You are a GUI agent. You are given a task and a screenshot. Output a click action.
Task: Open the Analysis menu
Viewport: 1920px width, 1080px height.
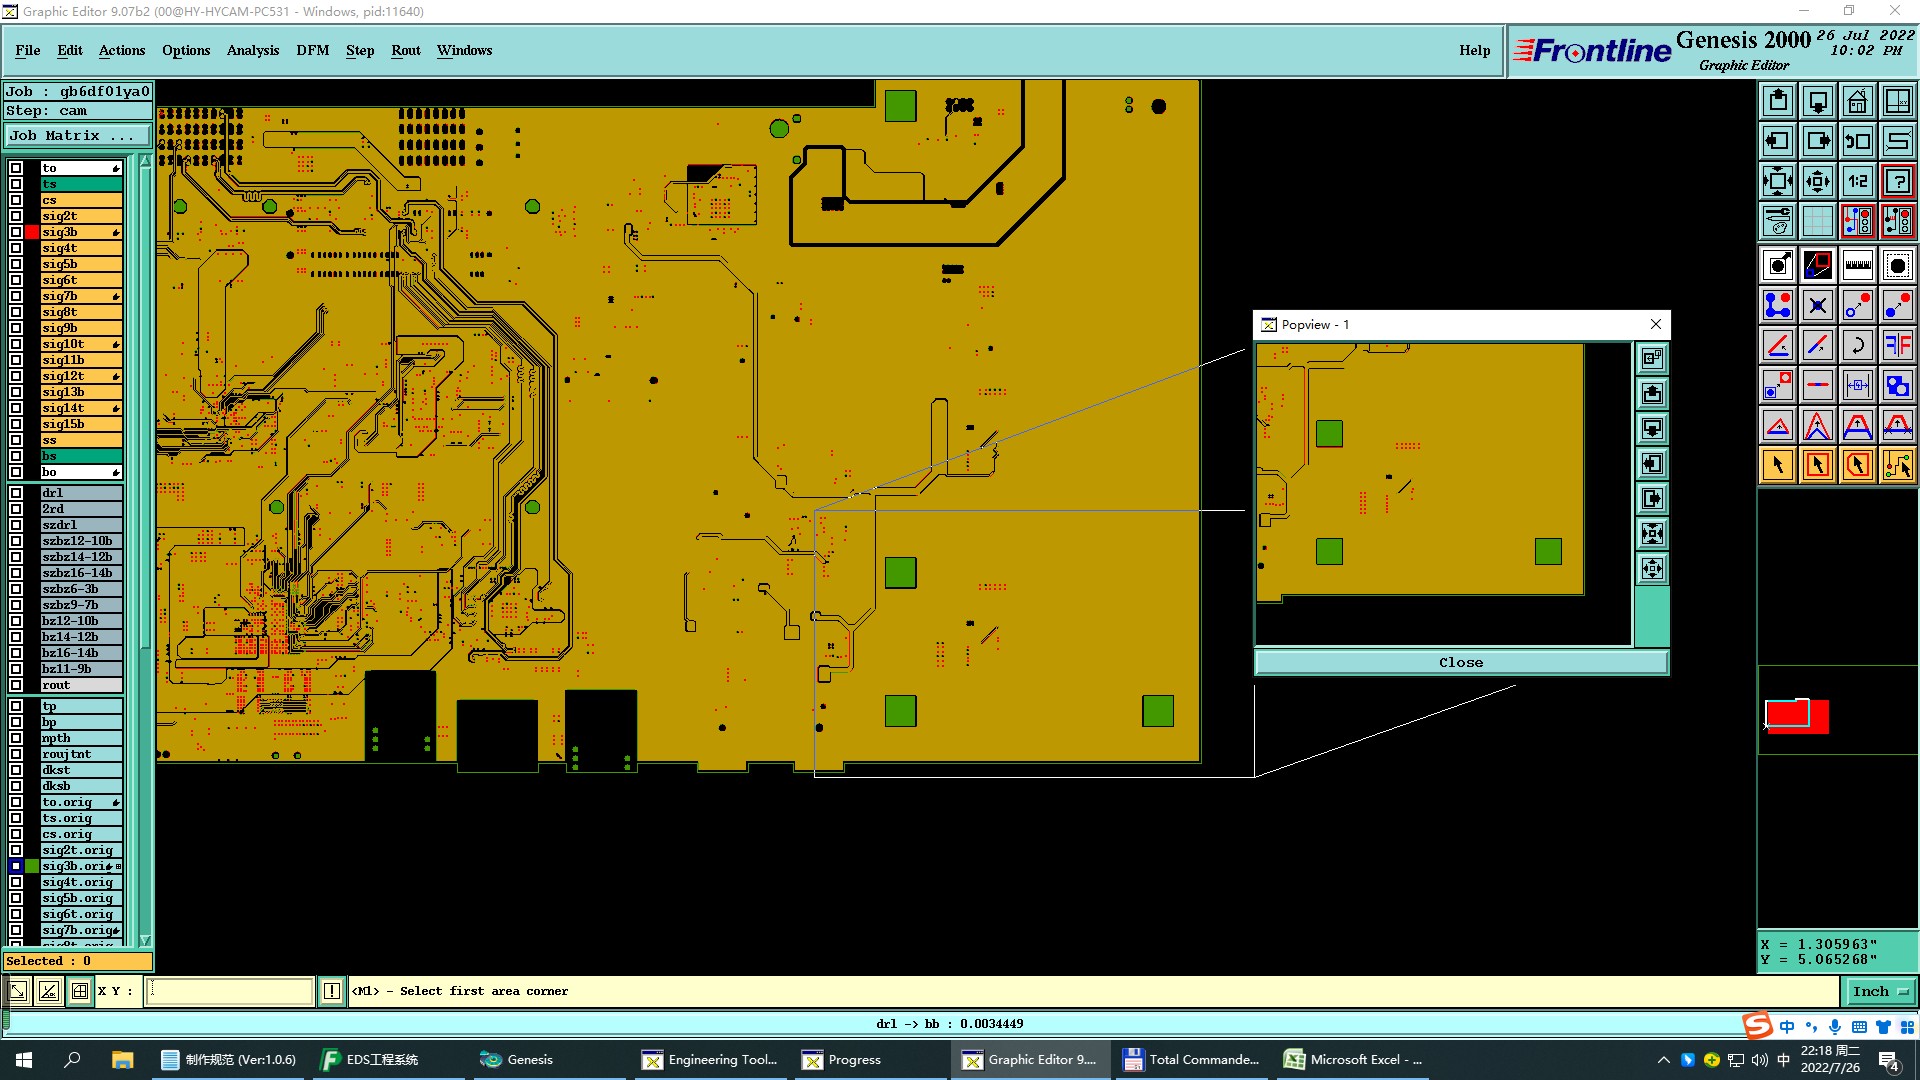(252, 50)
